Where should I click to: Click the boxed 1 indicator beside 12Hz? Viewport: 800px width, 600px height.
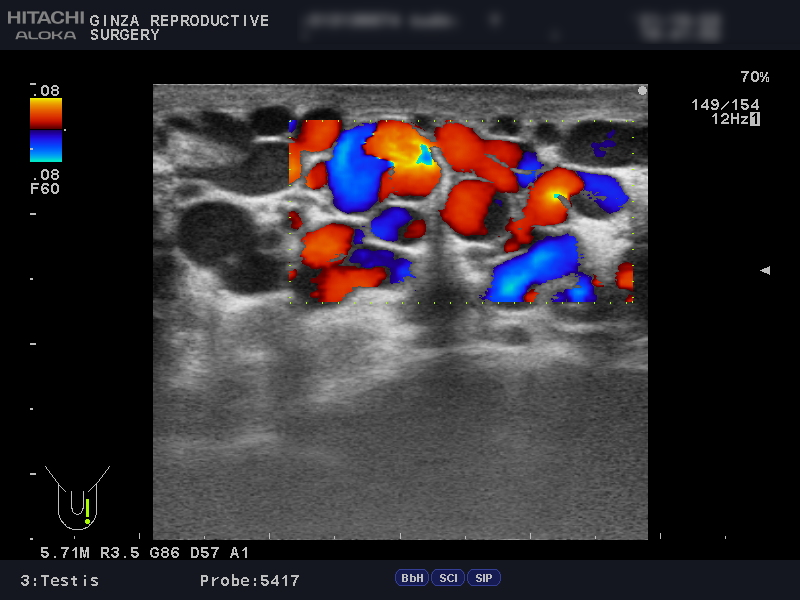point(755,119)
